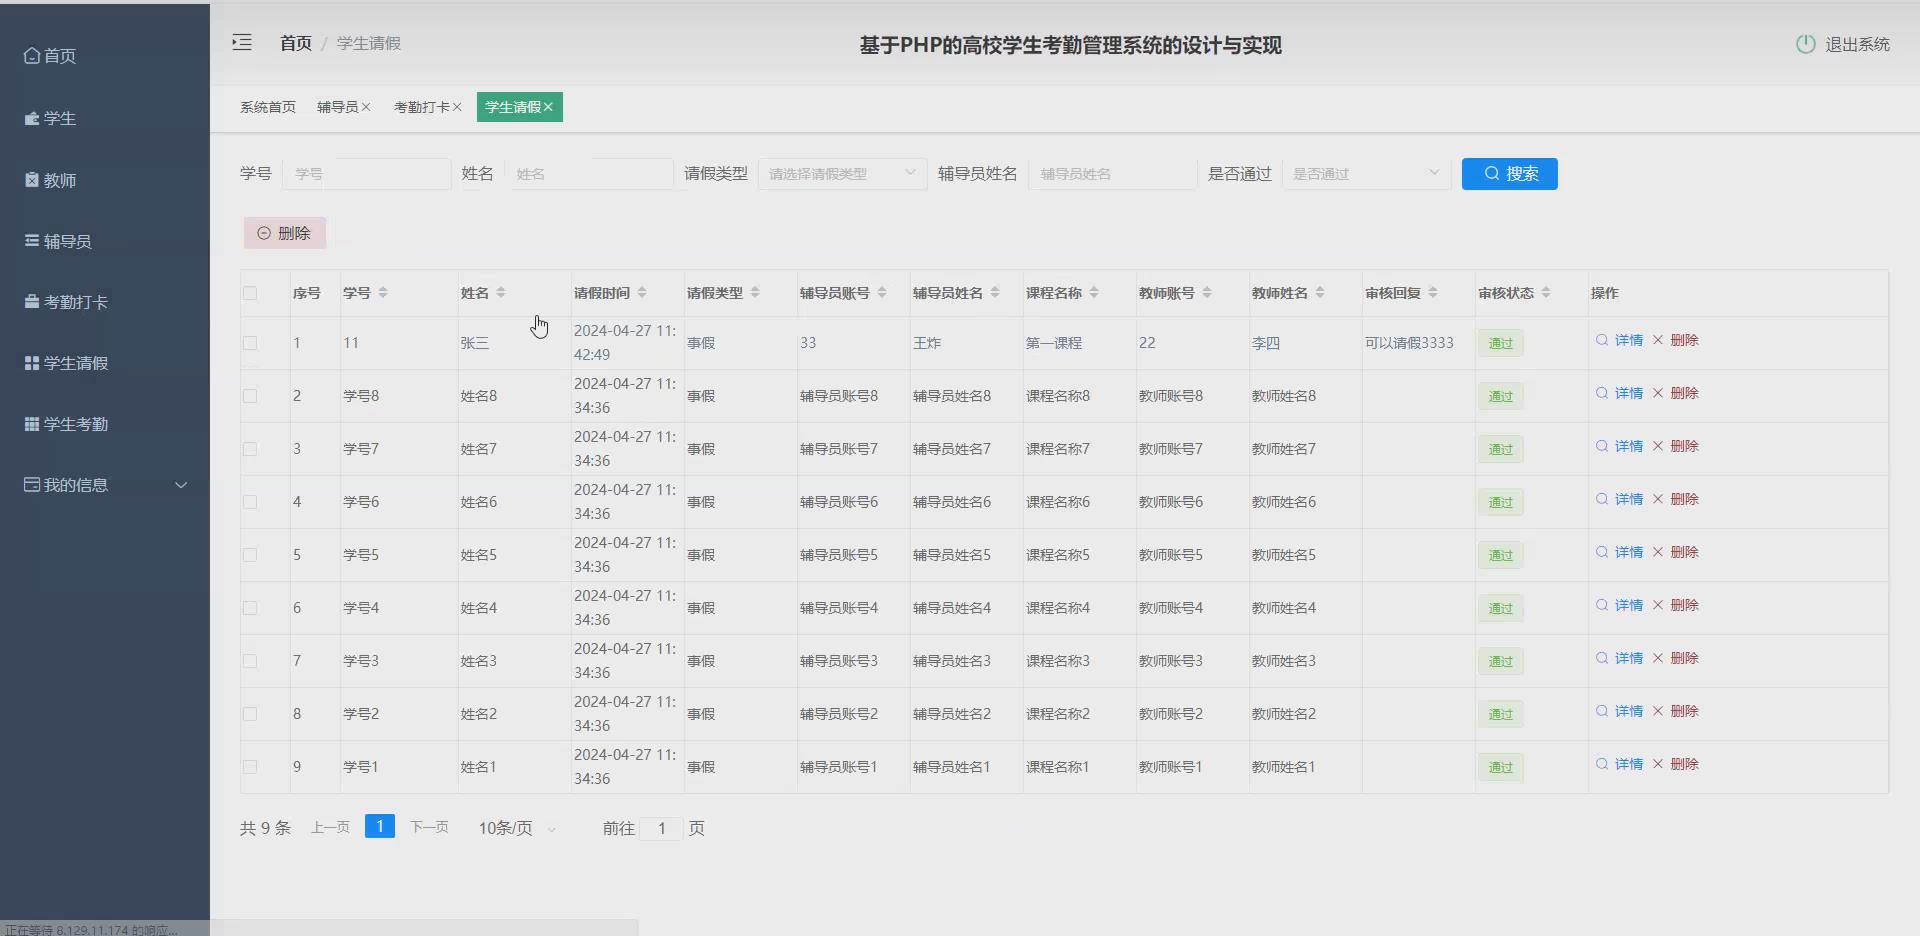1920x936 pixels.
Task: Close the 辅导员 tab
Action: click(368, 106)
